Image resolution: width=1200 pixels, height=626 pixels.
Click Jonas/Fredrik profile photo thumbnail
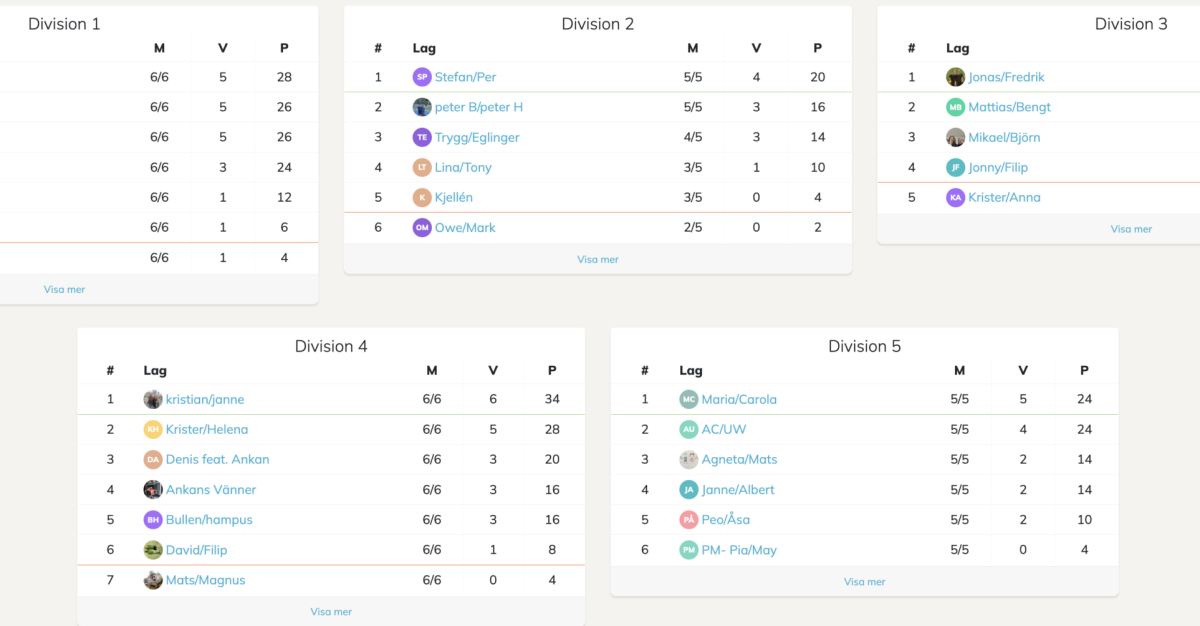(956, 77)
